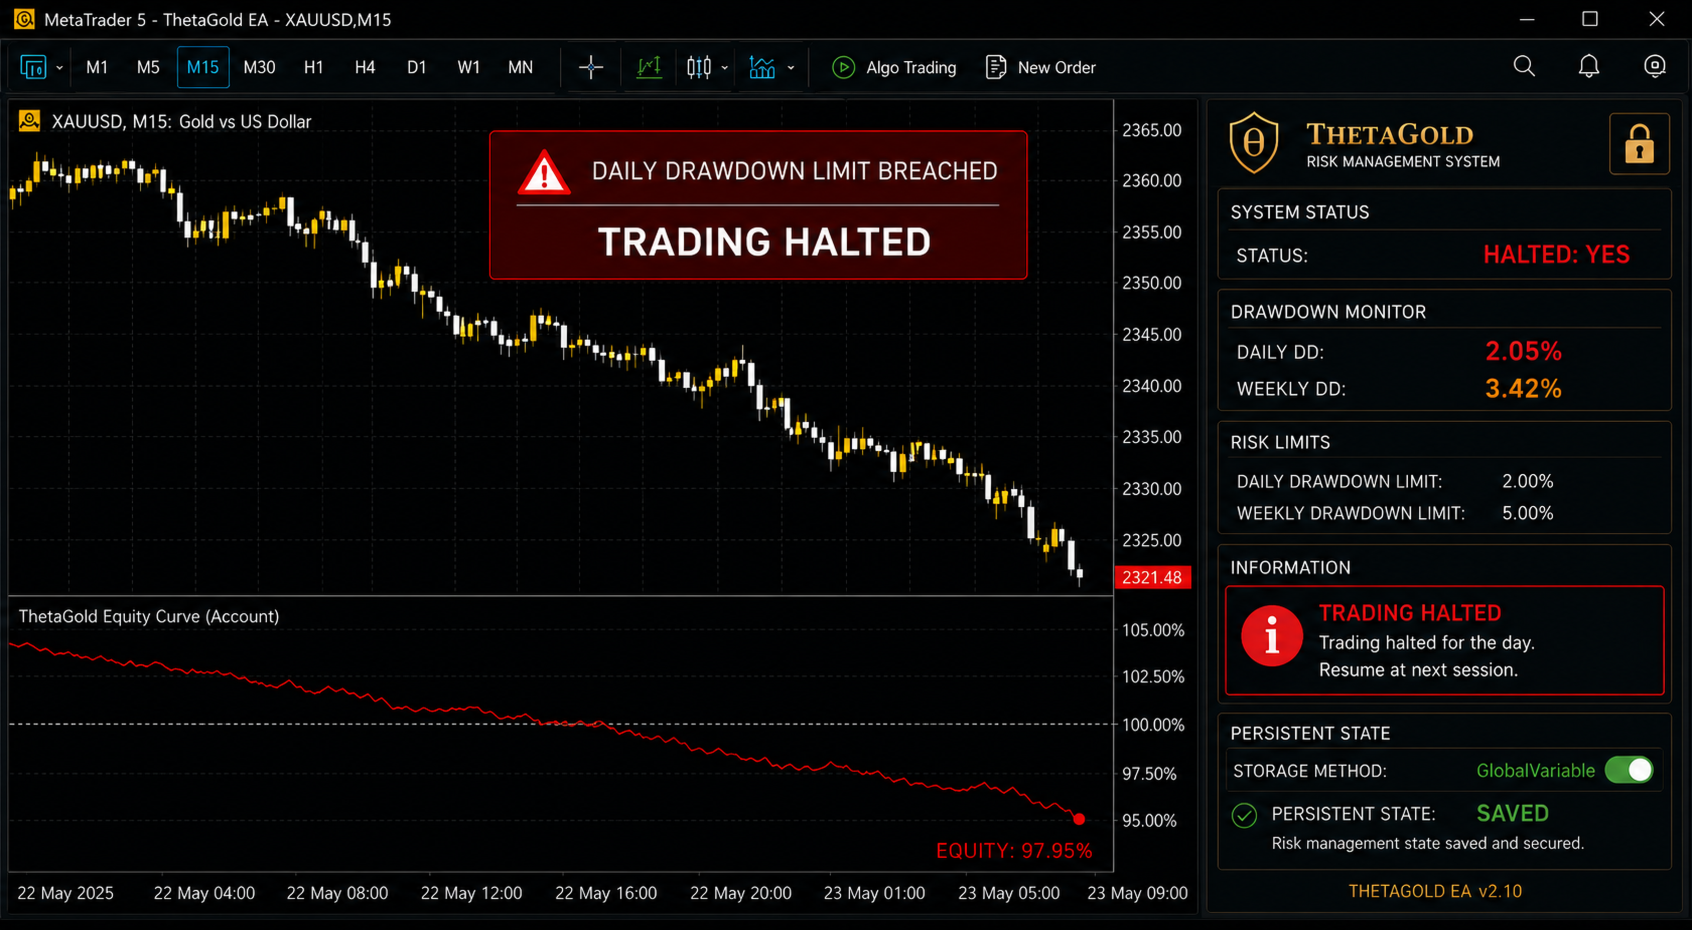Select the D1 timeframe
The height and width of the screenshot is (930, 1692).
click(x=416, y=68)
